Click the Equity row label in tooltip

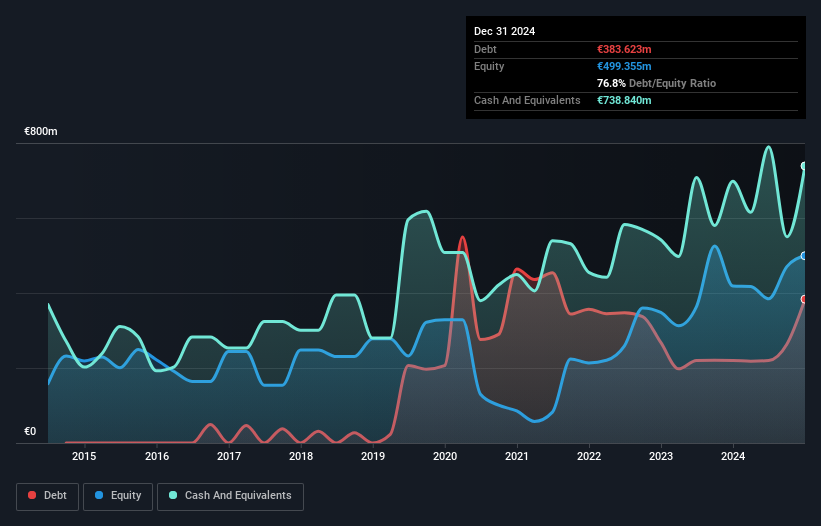coord(489,66)
